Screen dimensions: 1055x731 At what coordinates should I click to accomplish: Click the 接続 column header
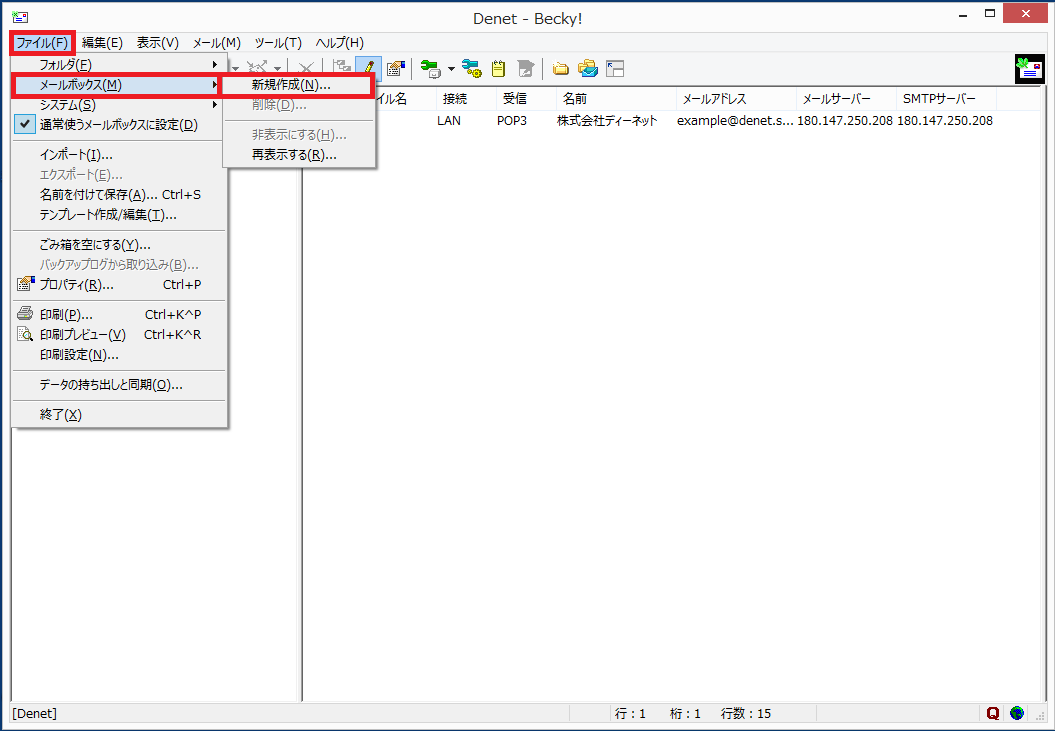pos(466,99)
